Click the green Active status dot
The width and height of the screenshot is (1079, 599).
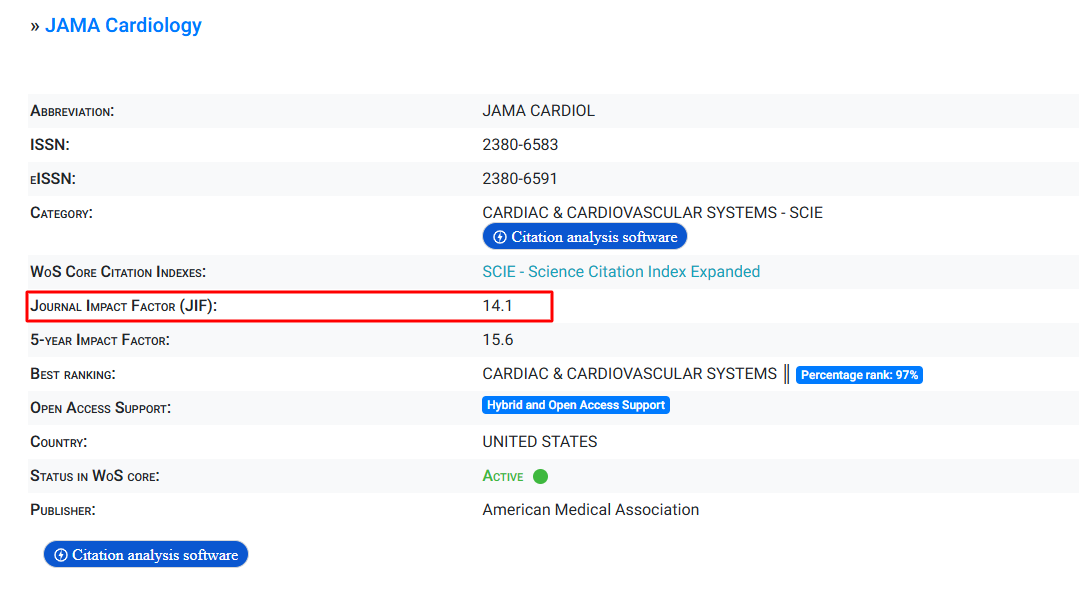(x=540, y=476)
